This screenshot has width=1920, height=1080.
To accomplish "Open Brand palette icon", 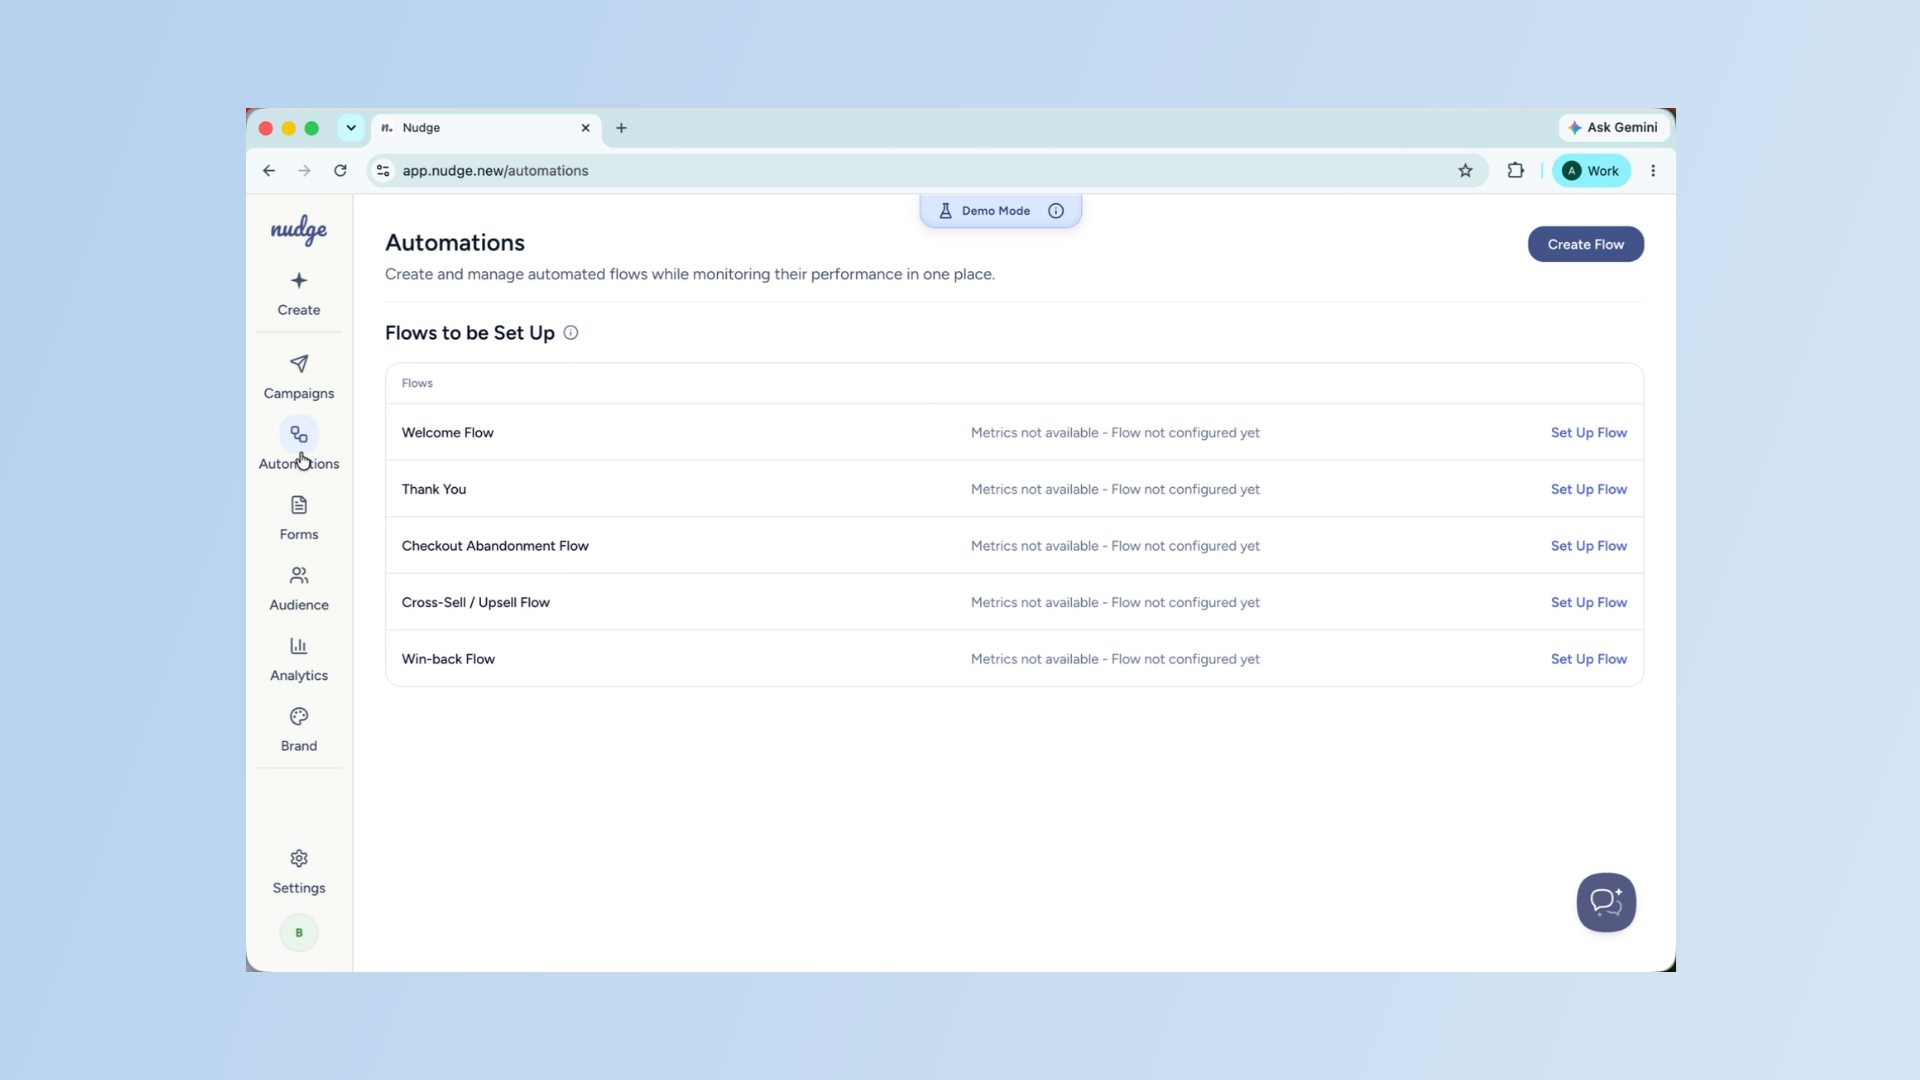I will [299, 716].
